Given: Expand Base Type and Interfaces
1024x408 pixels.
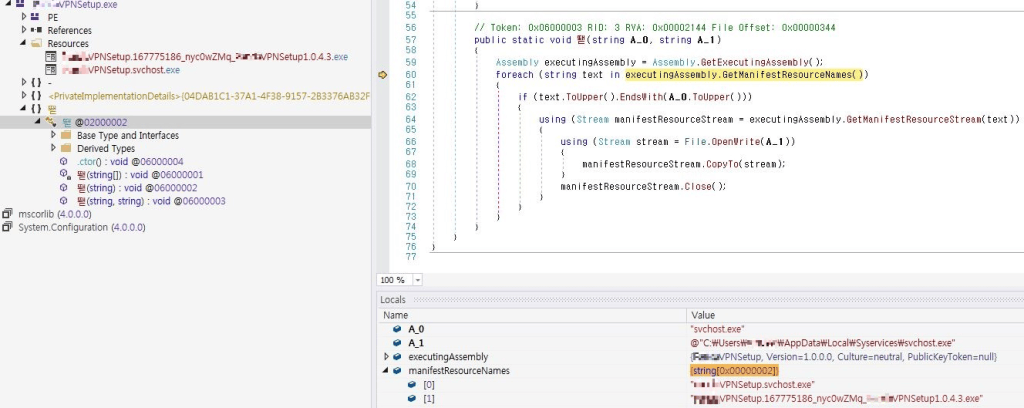Looking at the screenshot, I should (x=54, y=134).
